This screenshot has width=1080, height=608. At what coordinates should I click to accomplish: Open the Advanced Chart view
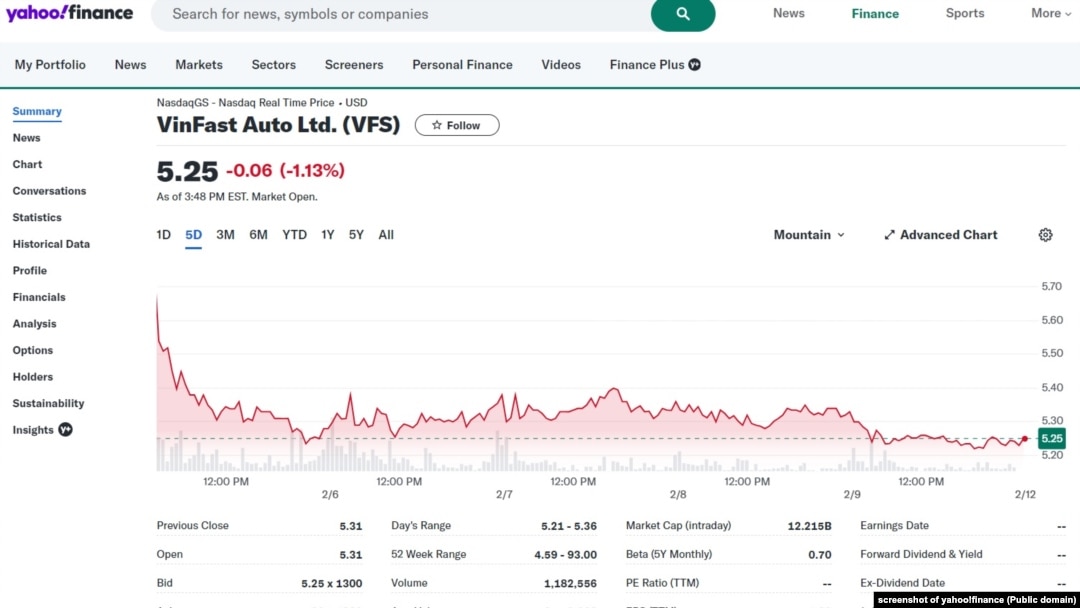[940, 235]
